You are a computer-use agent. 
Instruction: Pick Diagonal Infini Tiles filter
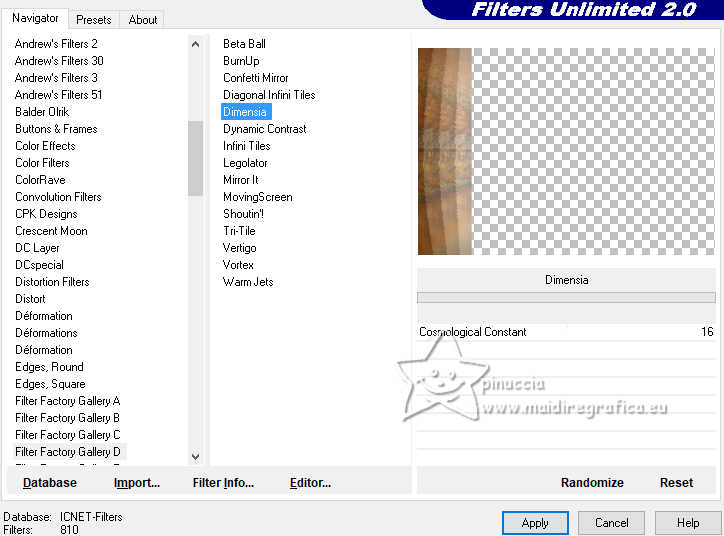[x=269, y=95]
